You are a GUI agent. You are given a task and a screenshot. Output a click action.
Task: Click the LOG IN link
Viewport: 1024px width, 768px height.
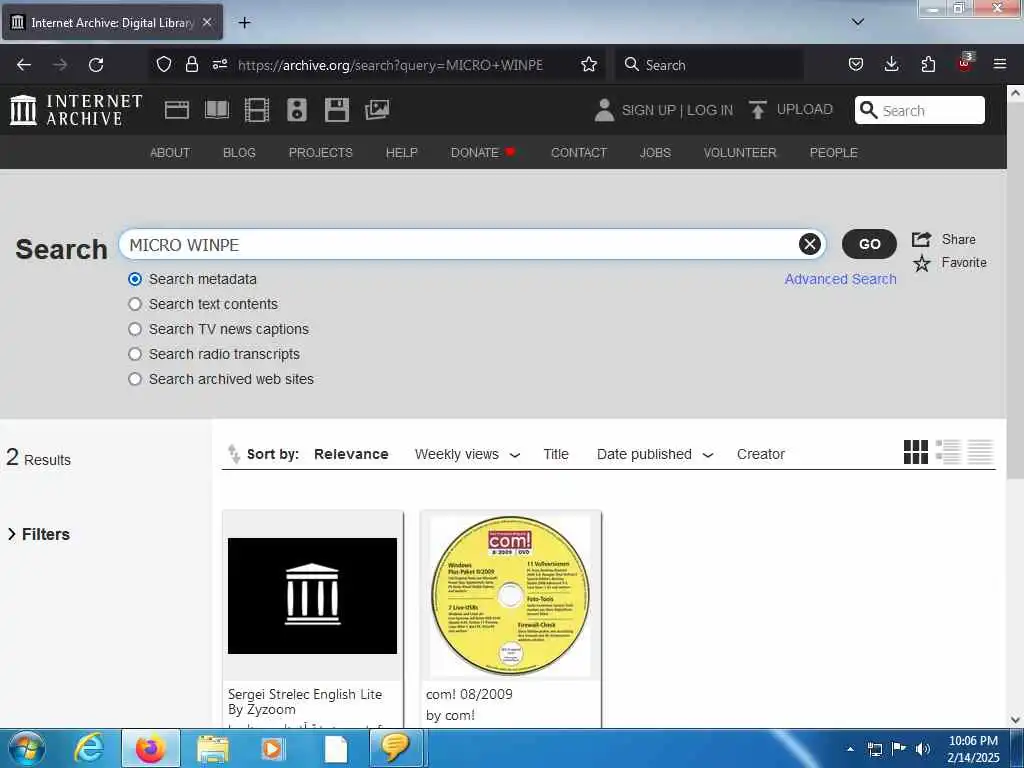click(710, 110)
